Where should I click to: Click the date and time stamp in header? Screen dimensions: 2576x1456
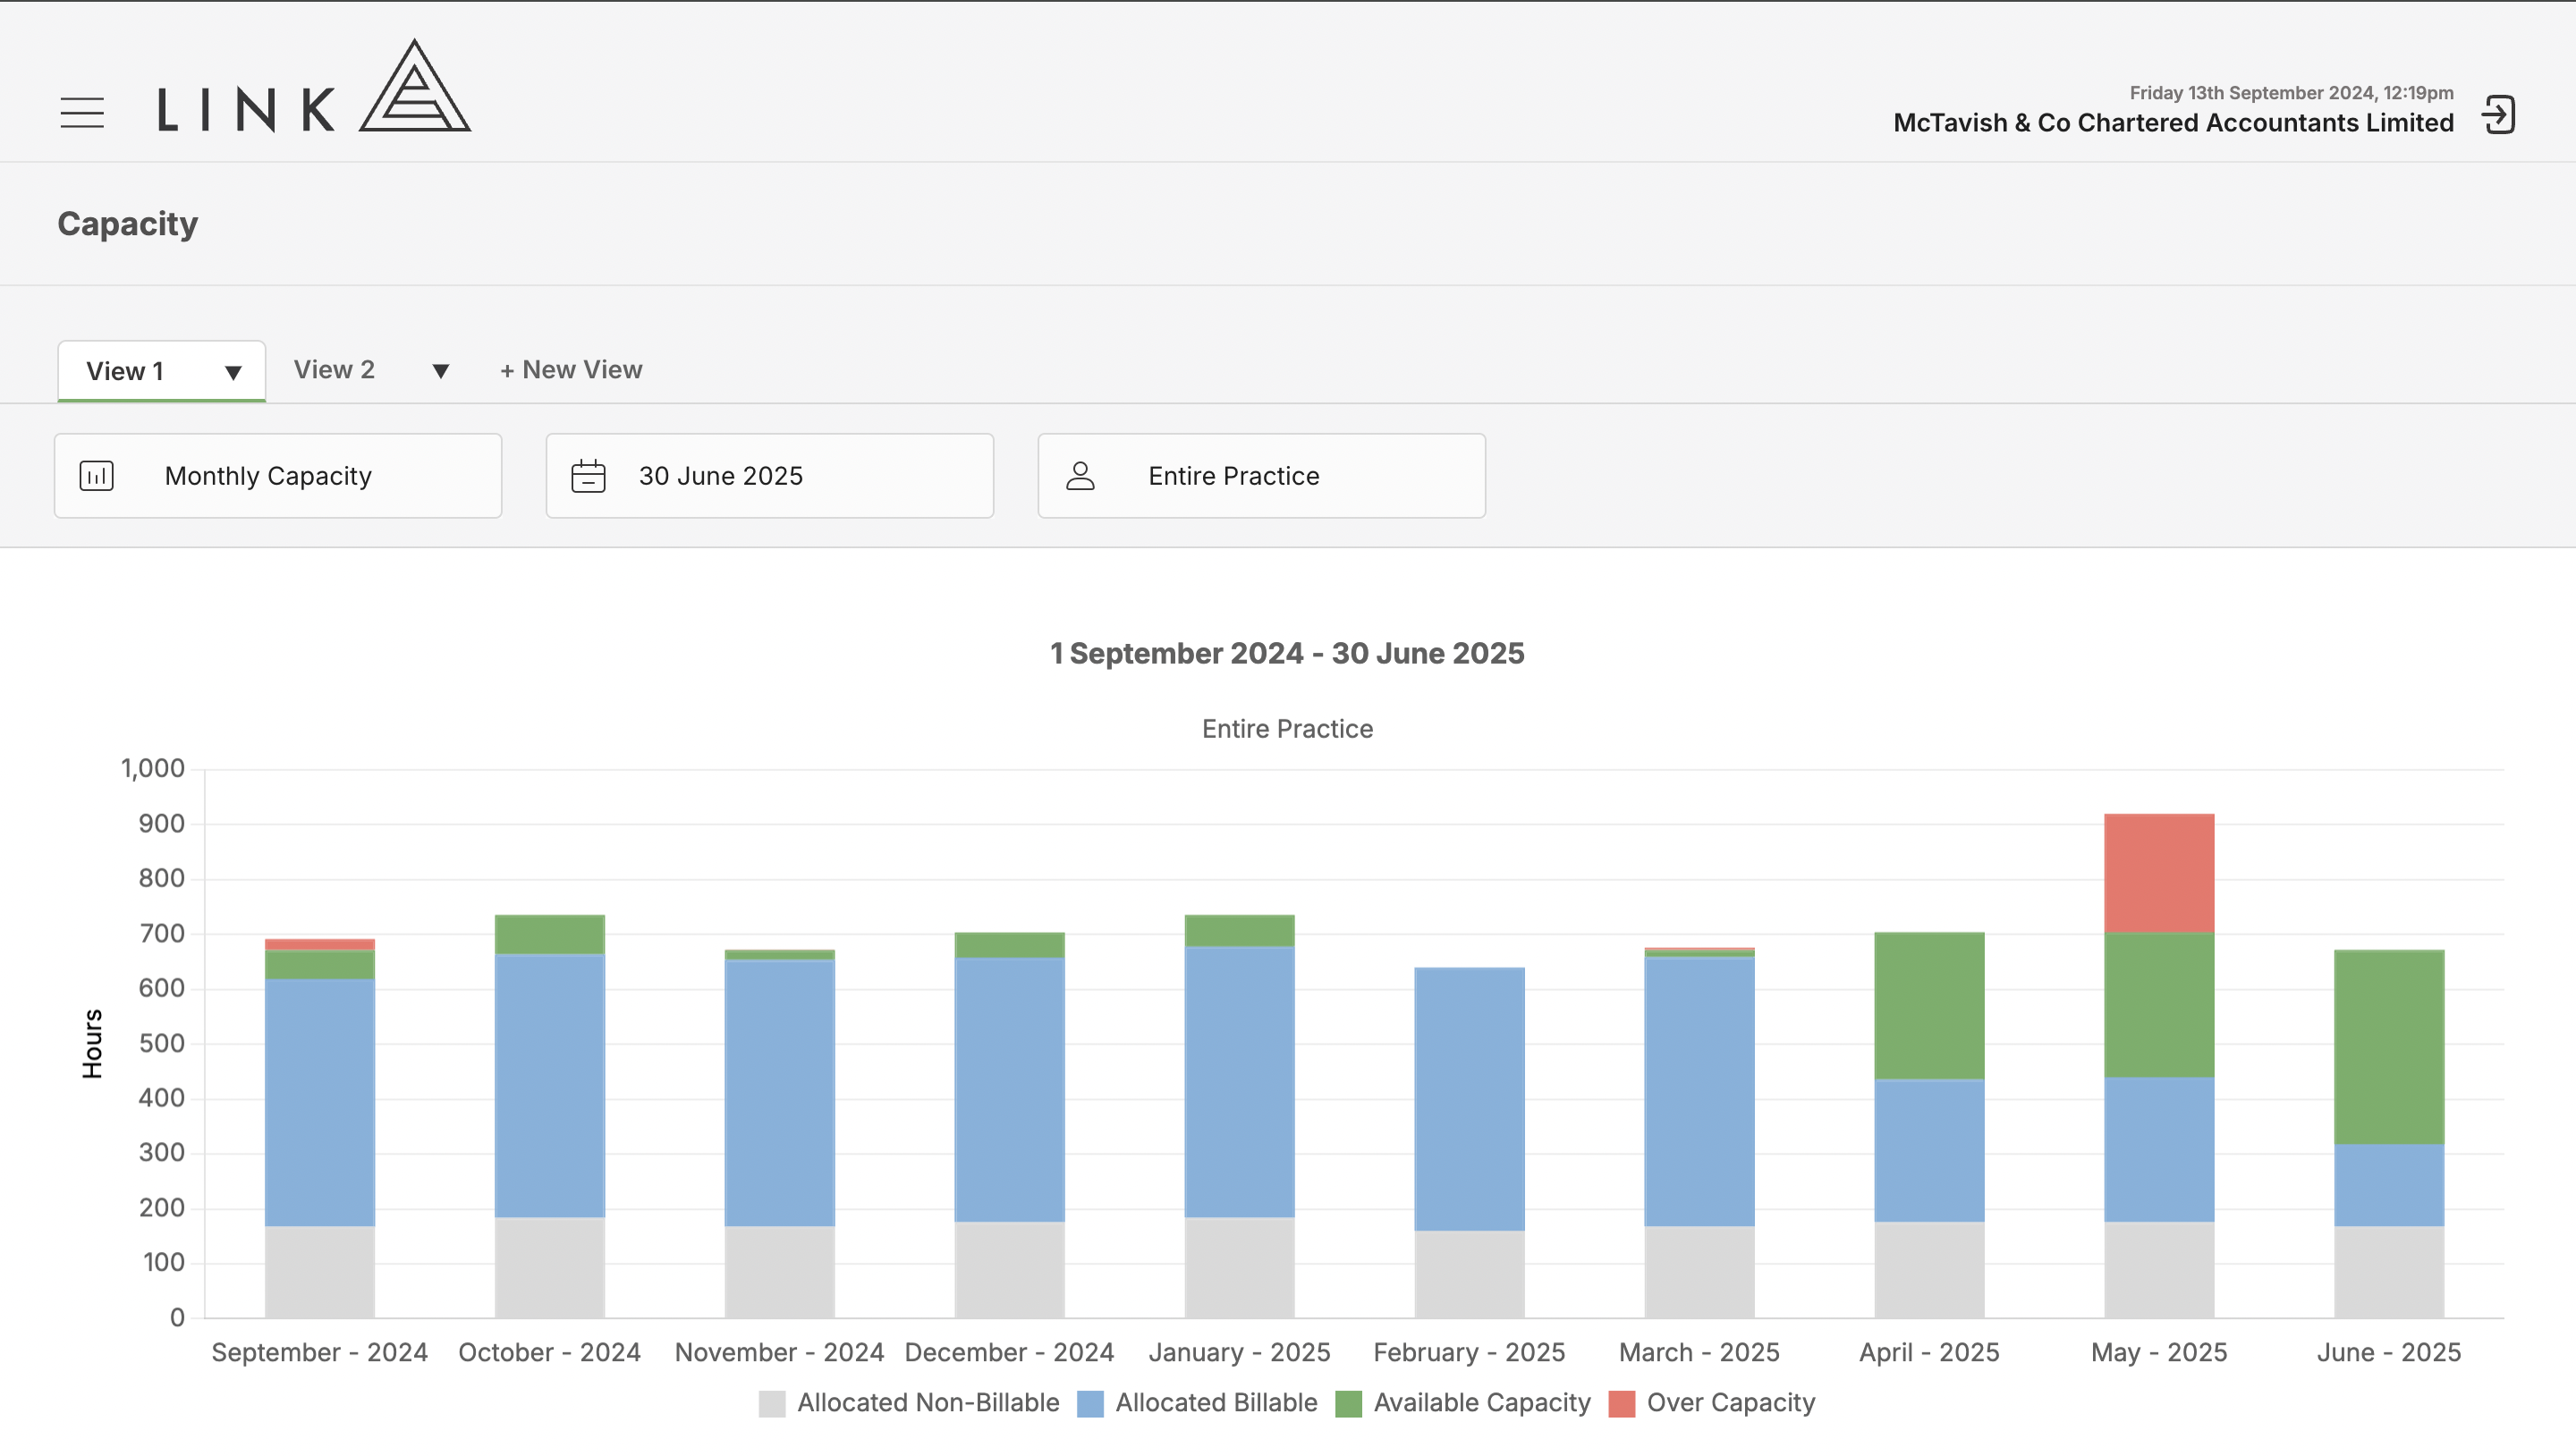(x=2291, y=93)
